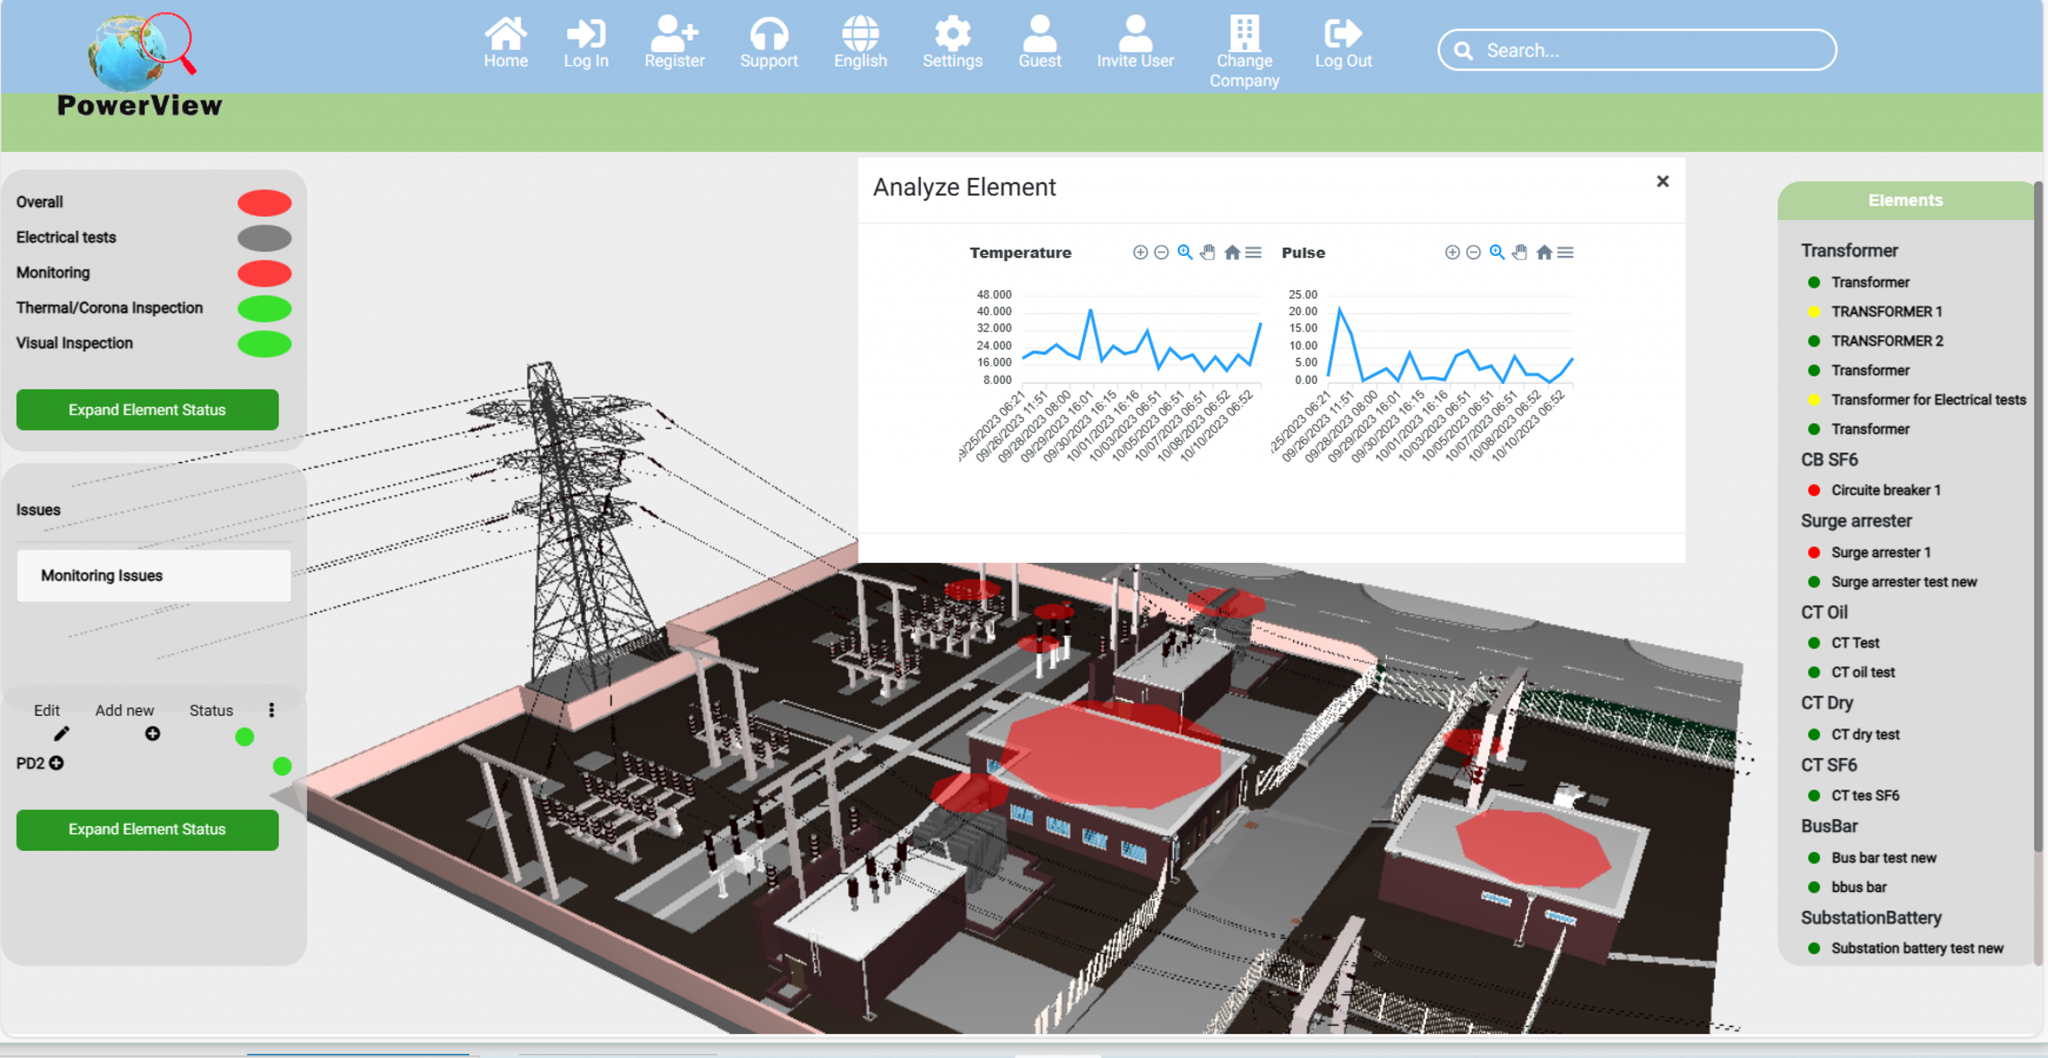Viewport: 2048px width, 1058px height.
Task: Open the hamburger menu on the Pulse chart
Action: 1567,252
